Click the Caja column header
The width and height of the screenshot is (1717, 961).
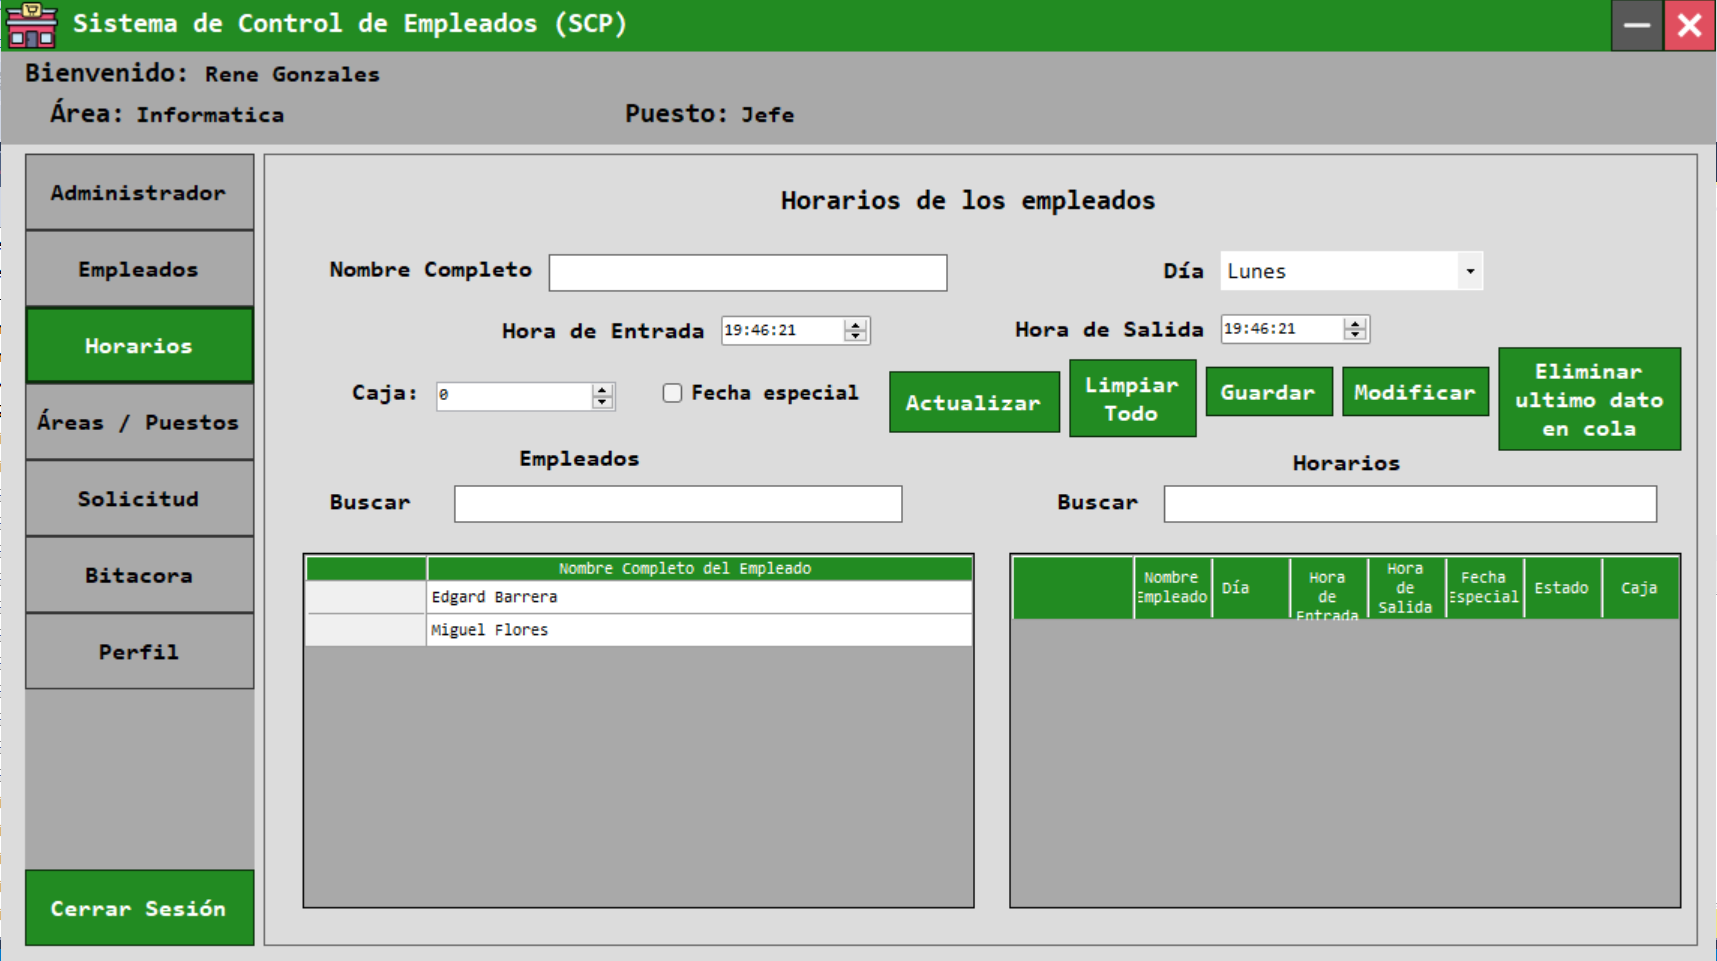coord(1640,588)
